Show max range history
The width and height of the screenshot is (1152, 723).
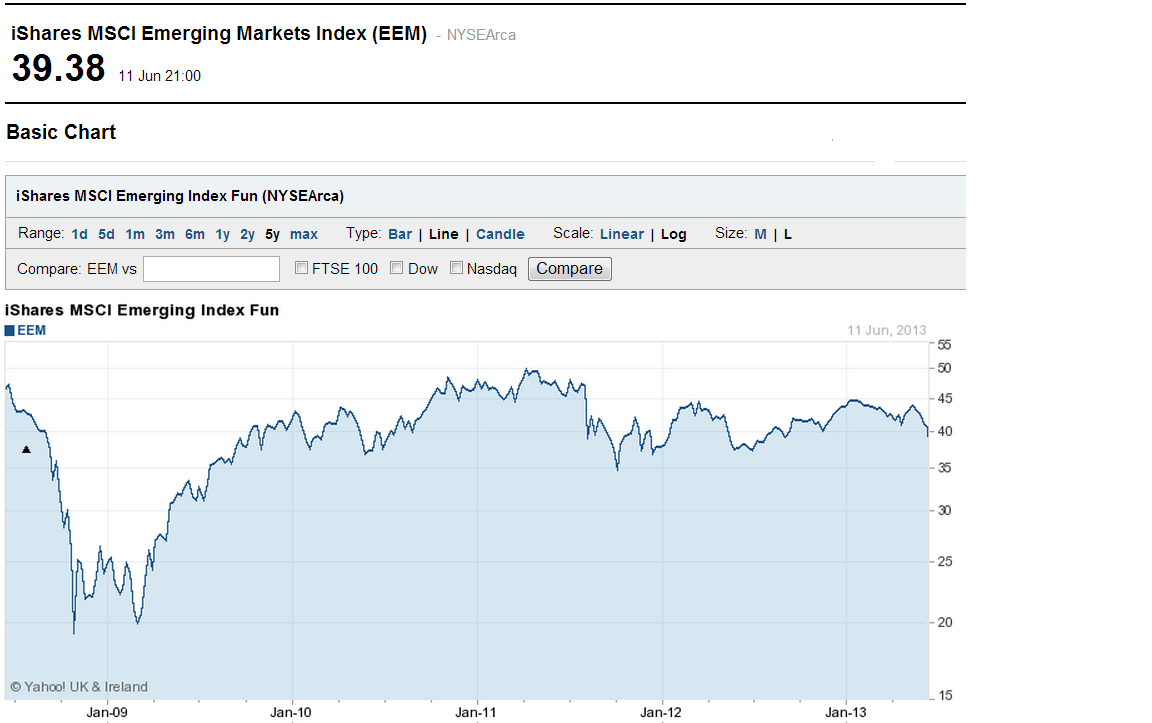coord(304,234)
